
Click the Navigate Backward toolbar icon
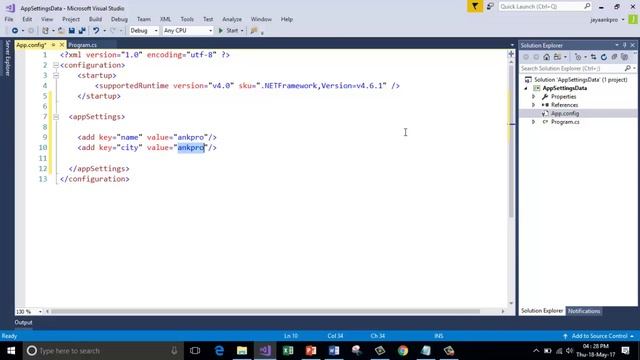(15, 31)
